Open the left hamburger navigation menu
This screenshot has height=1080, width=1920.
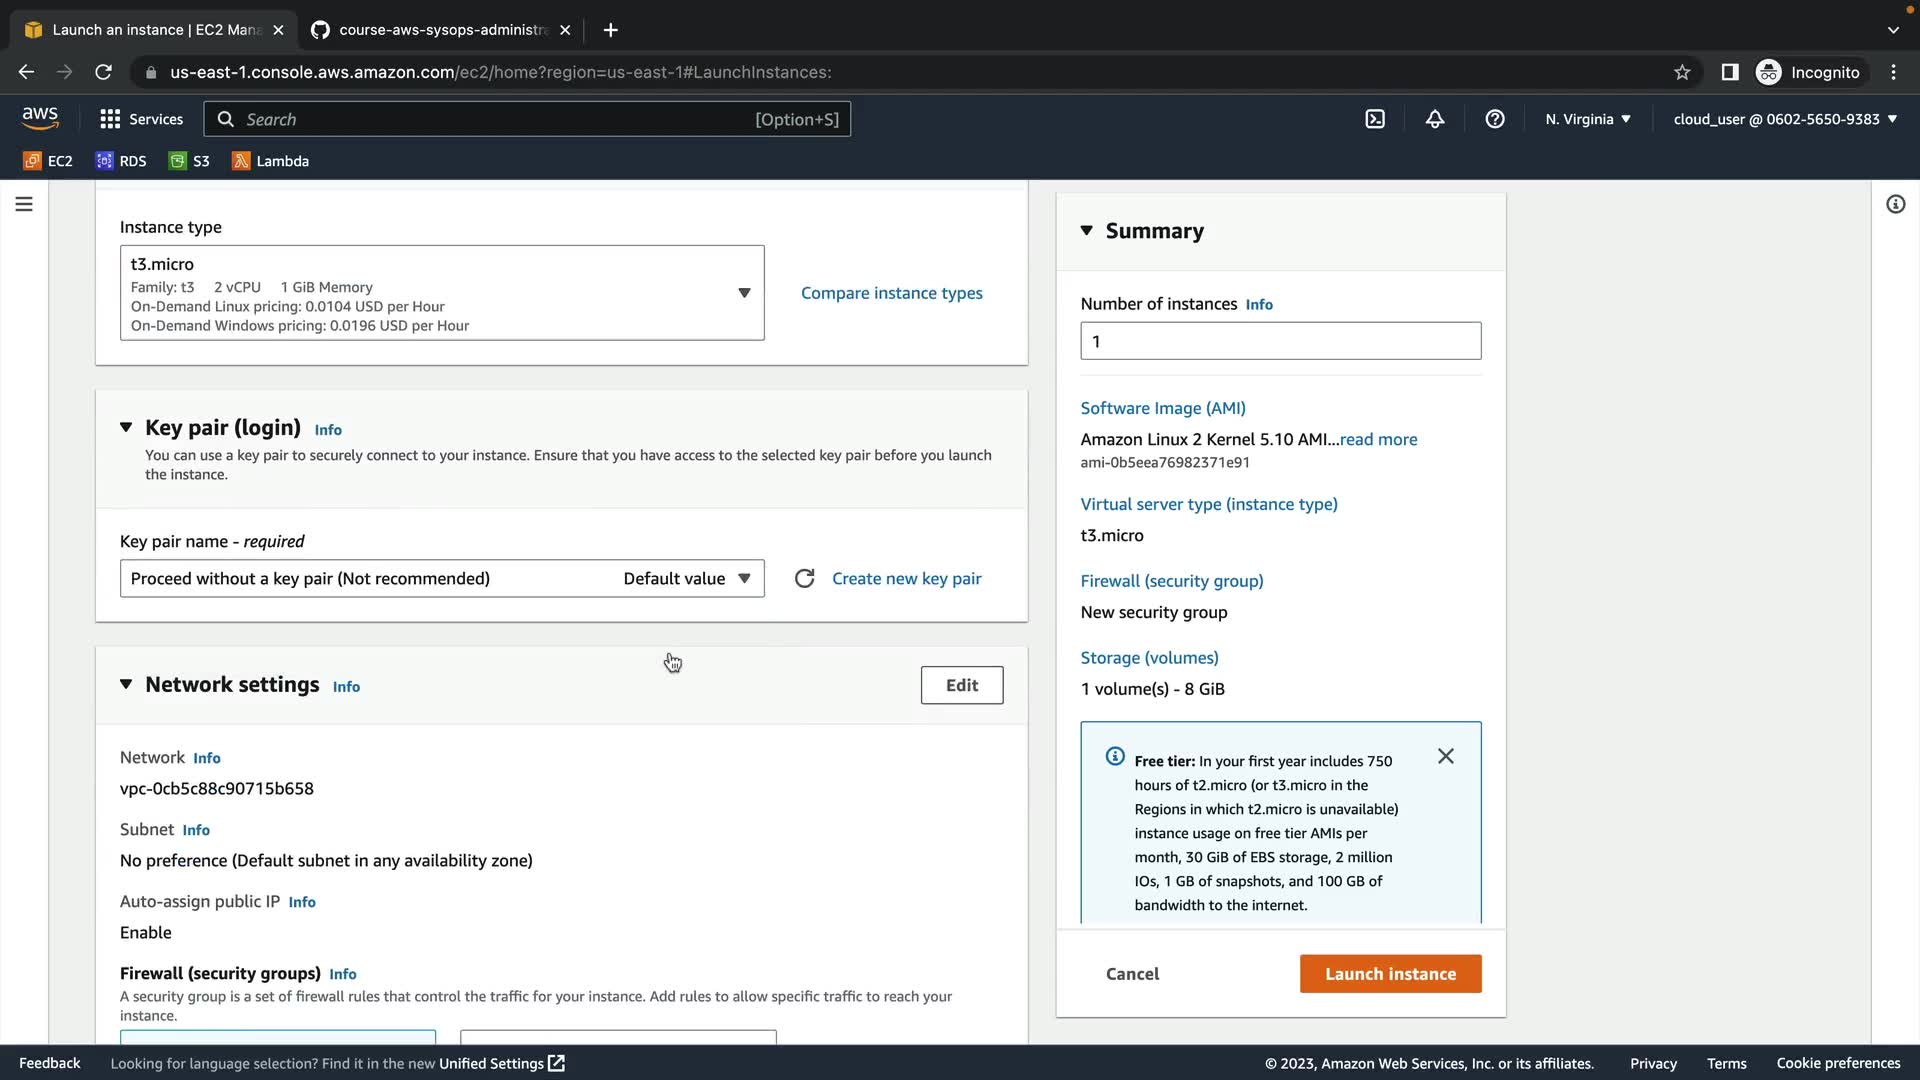(24, 204)
